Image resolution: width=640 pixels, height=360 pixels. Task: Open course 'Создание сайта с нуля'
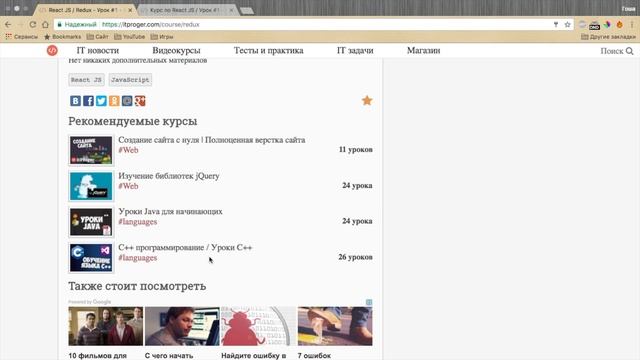click(211, 140)
